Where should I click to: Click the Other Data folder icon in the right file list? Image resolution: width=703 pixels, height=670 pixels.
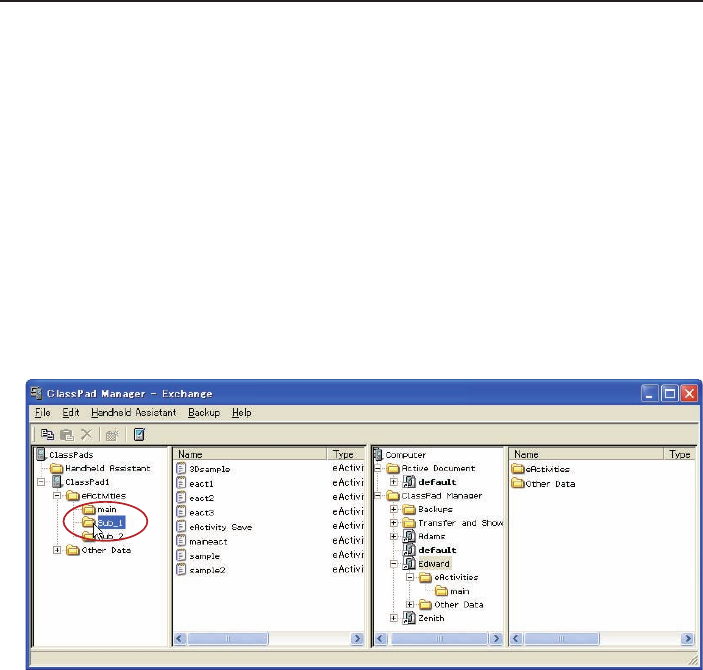[x=518, y=483]
